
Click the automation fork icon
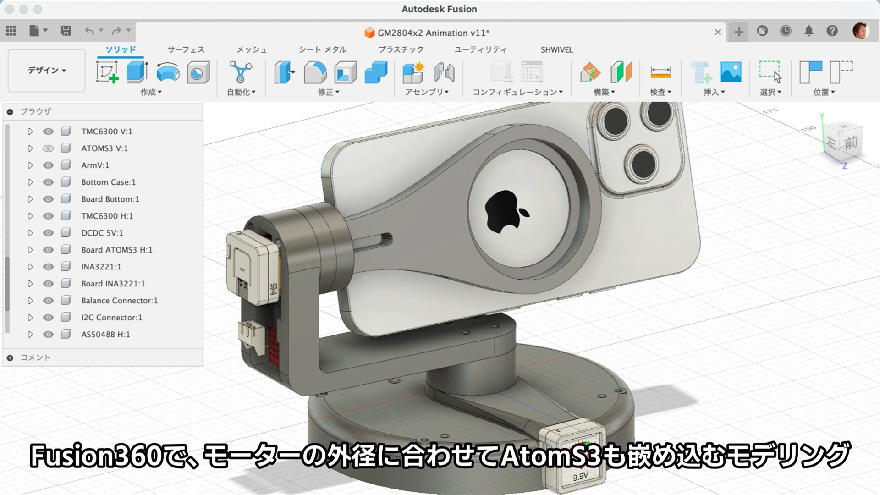[x=241, y=72]
